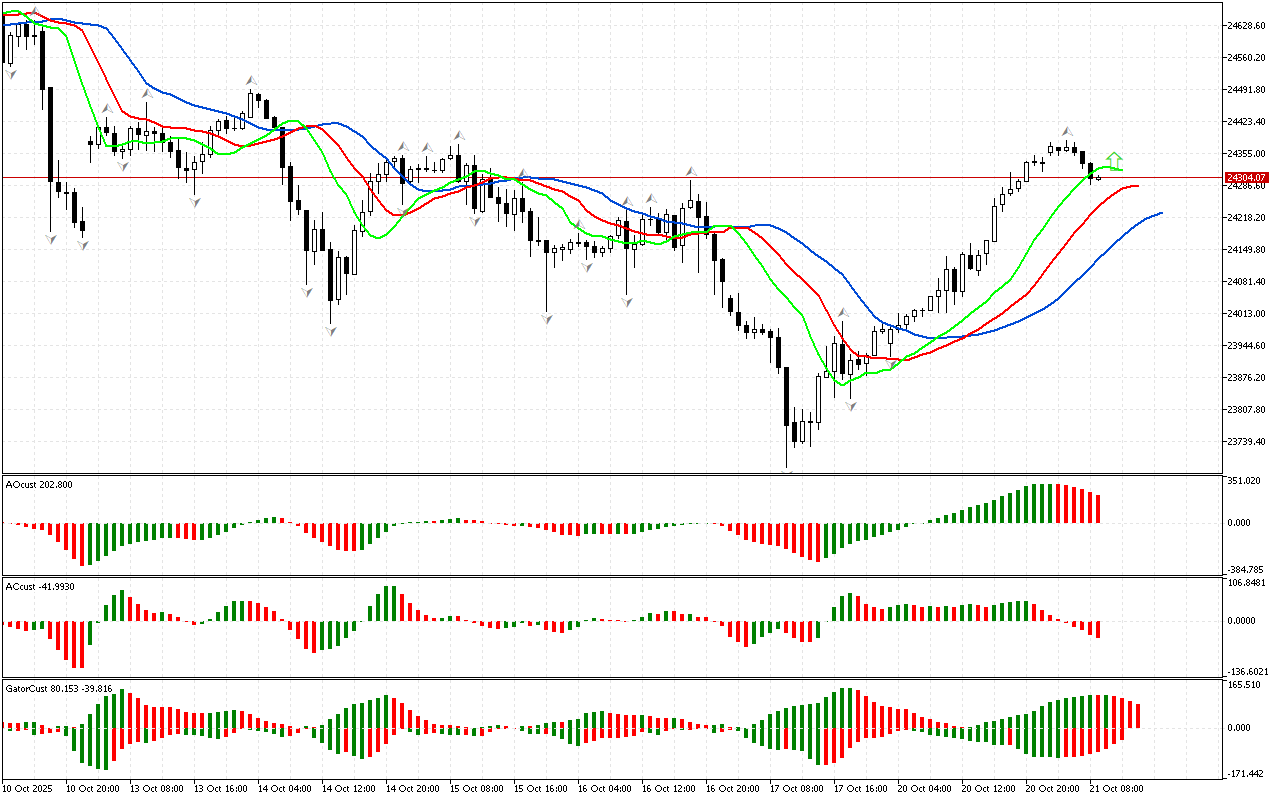Image resolution: width=1280 pixels, height=800 pixels.
Task: Select the down fractal below 14 Oct low
Action: tap(329, 330)
